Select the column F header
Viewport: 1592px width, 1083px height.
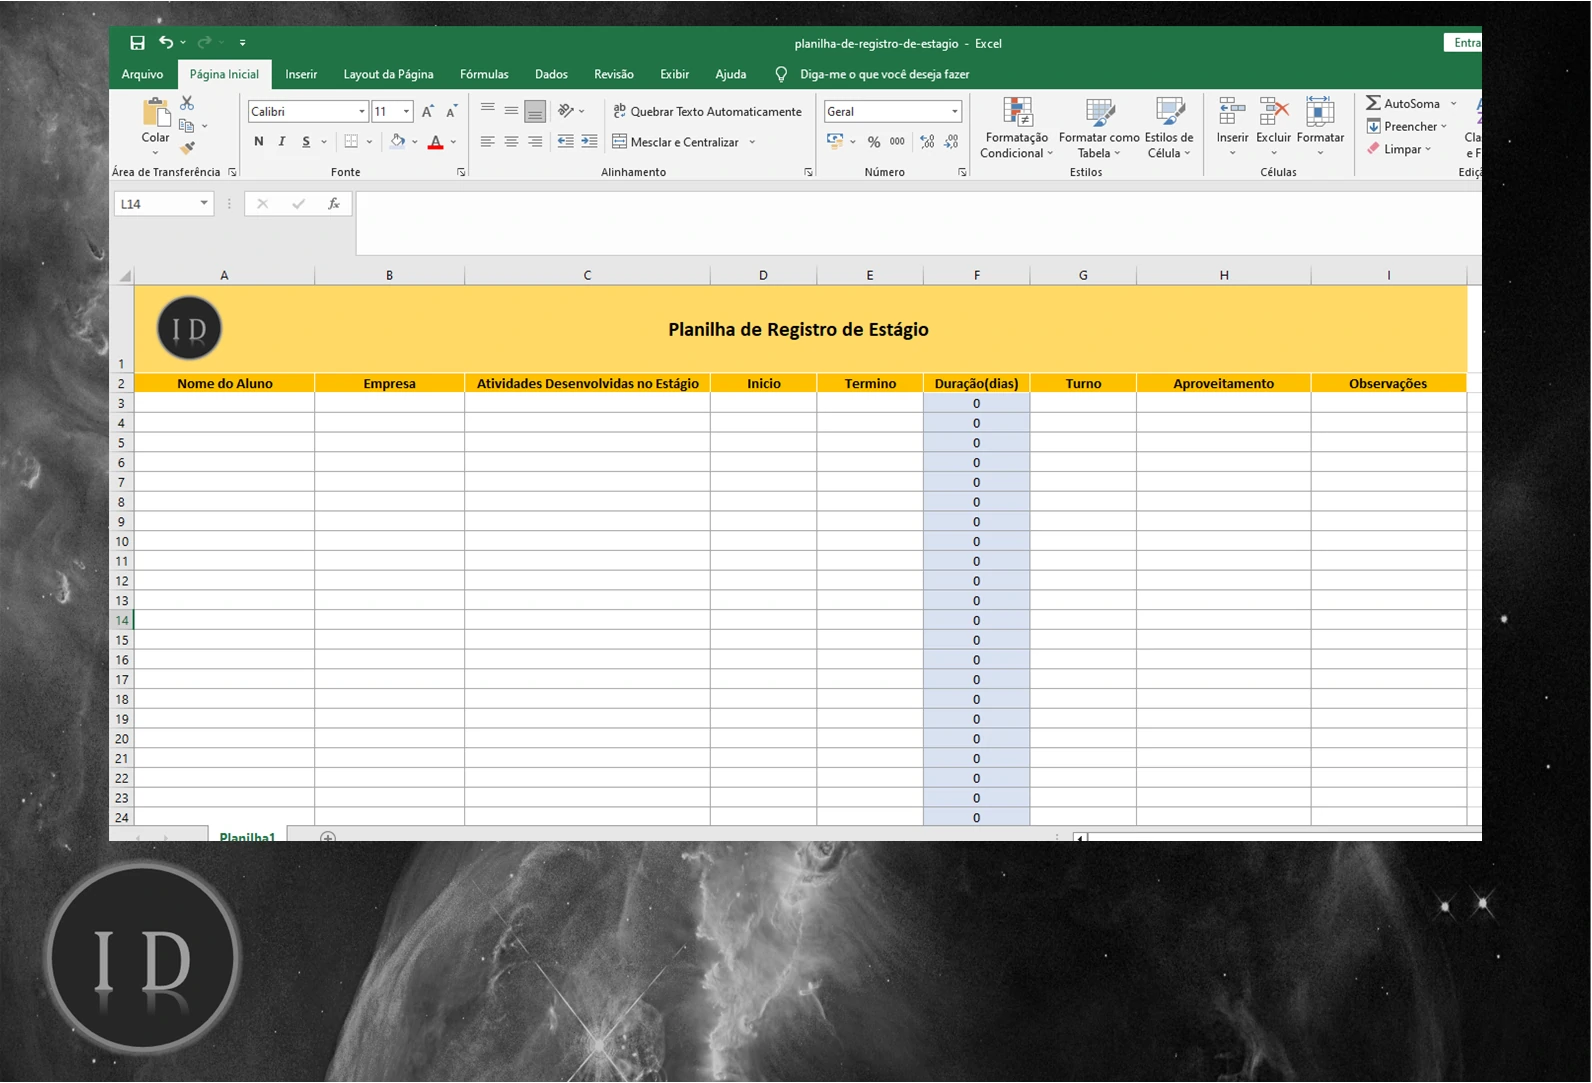click(976, 275)
